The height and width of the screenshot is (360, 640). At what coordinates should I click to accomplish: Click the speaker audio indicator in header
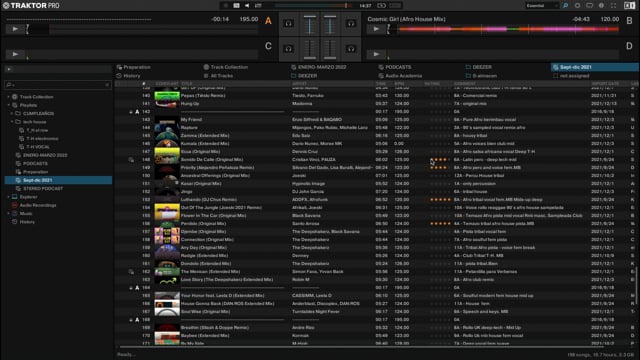pos(247,5)
